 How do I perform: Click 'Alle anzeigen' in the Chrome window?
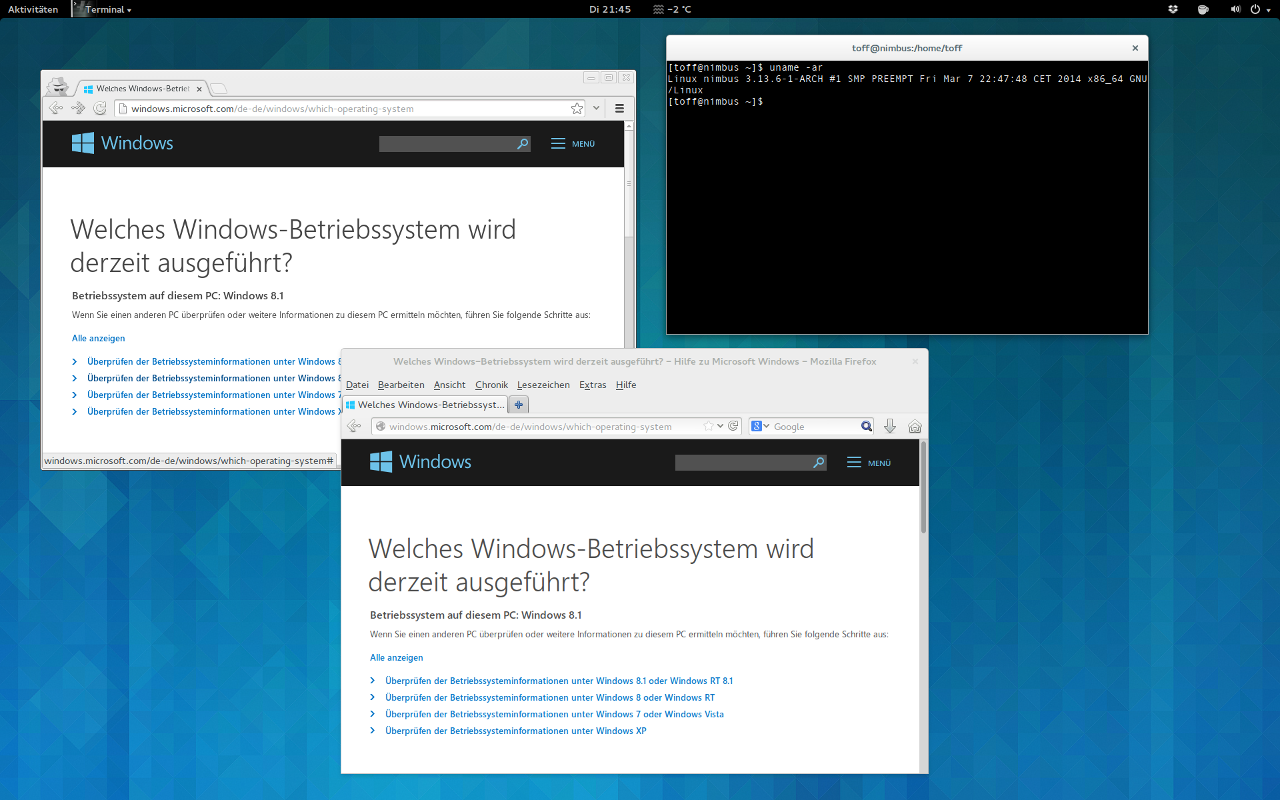[98, 338]
